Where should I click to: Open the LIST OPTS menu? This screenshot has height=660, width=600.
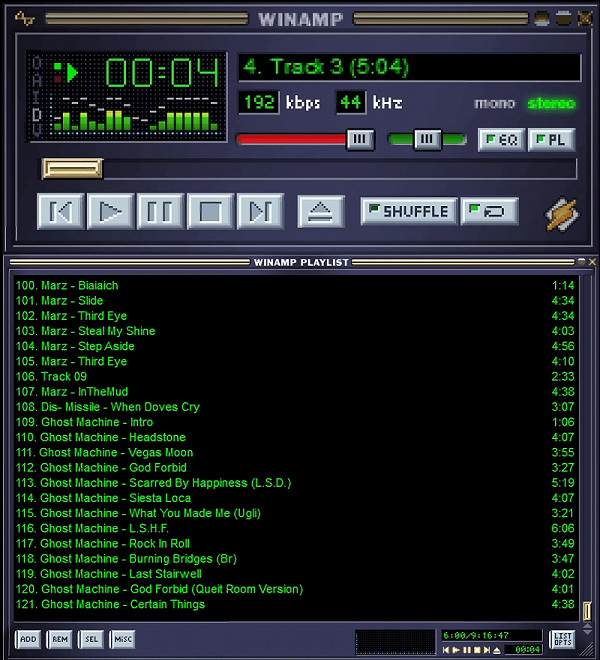click(x=563, y=639)
